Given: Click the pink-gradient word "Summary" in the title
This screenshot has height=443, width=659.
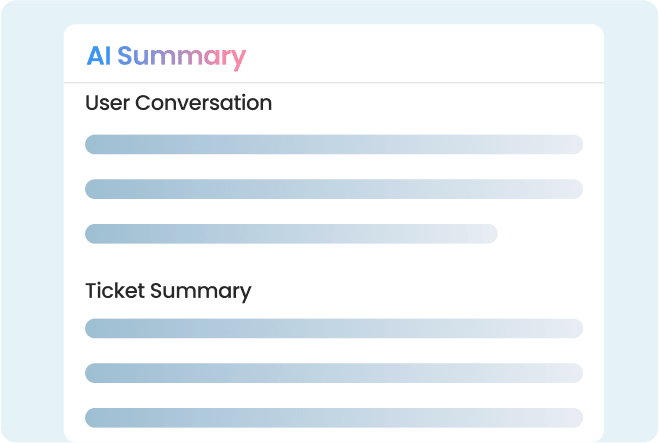Looking at the screenshot, I should tap(181, 56).
